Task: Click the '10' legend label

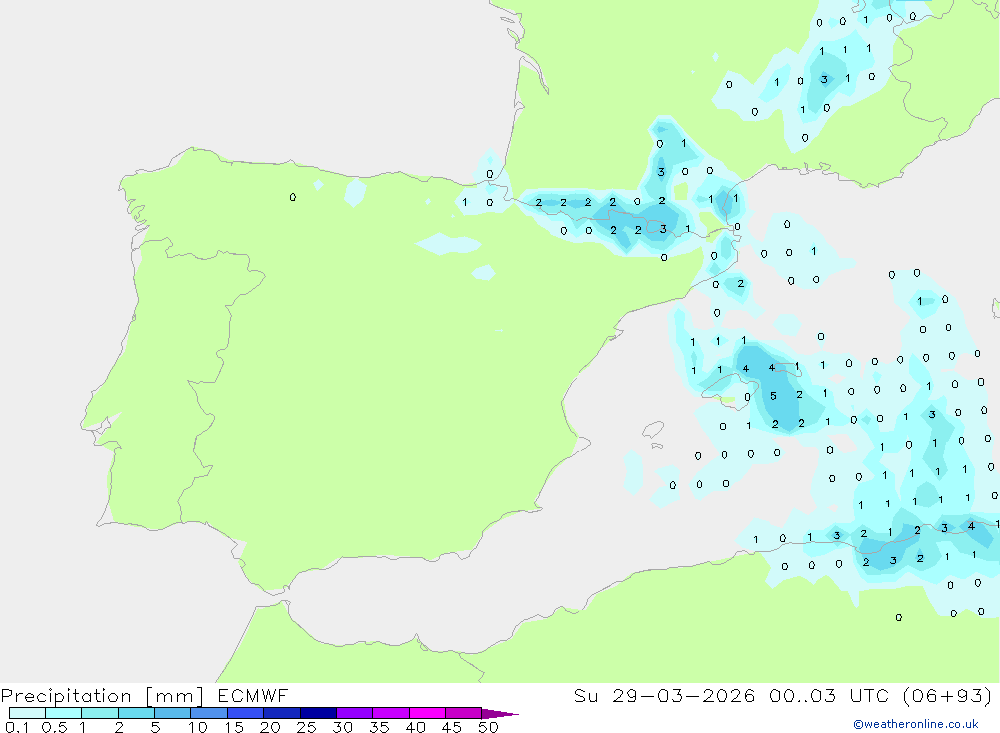Action: [198, 727]
